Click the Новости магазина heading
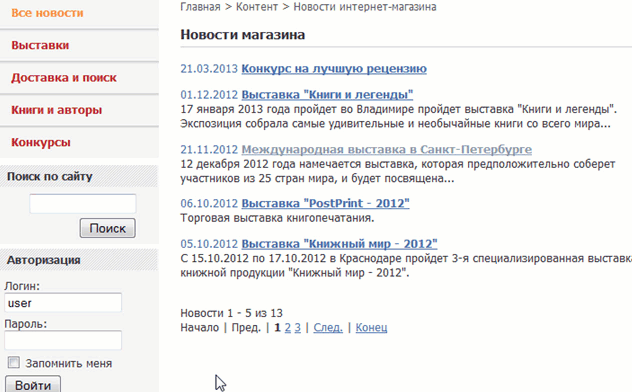The image size is (632, 392). pyautogui.click(x=242, y=35)
